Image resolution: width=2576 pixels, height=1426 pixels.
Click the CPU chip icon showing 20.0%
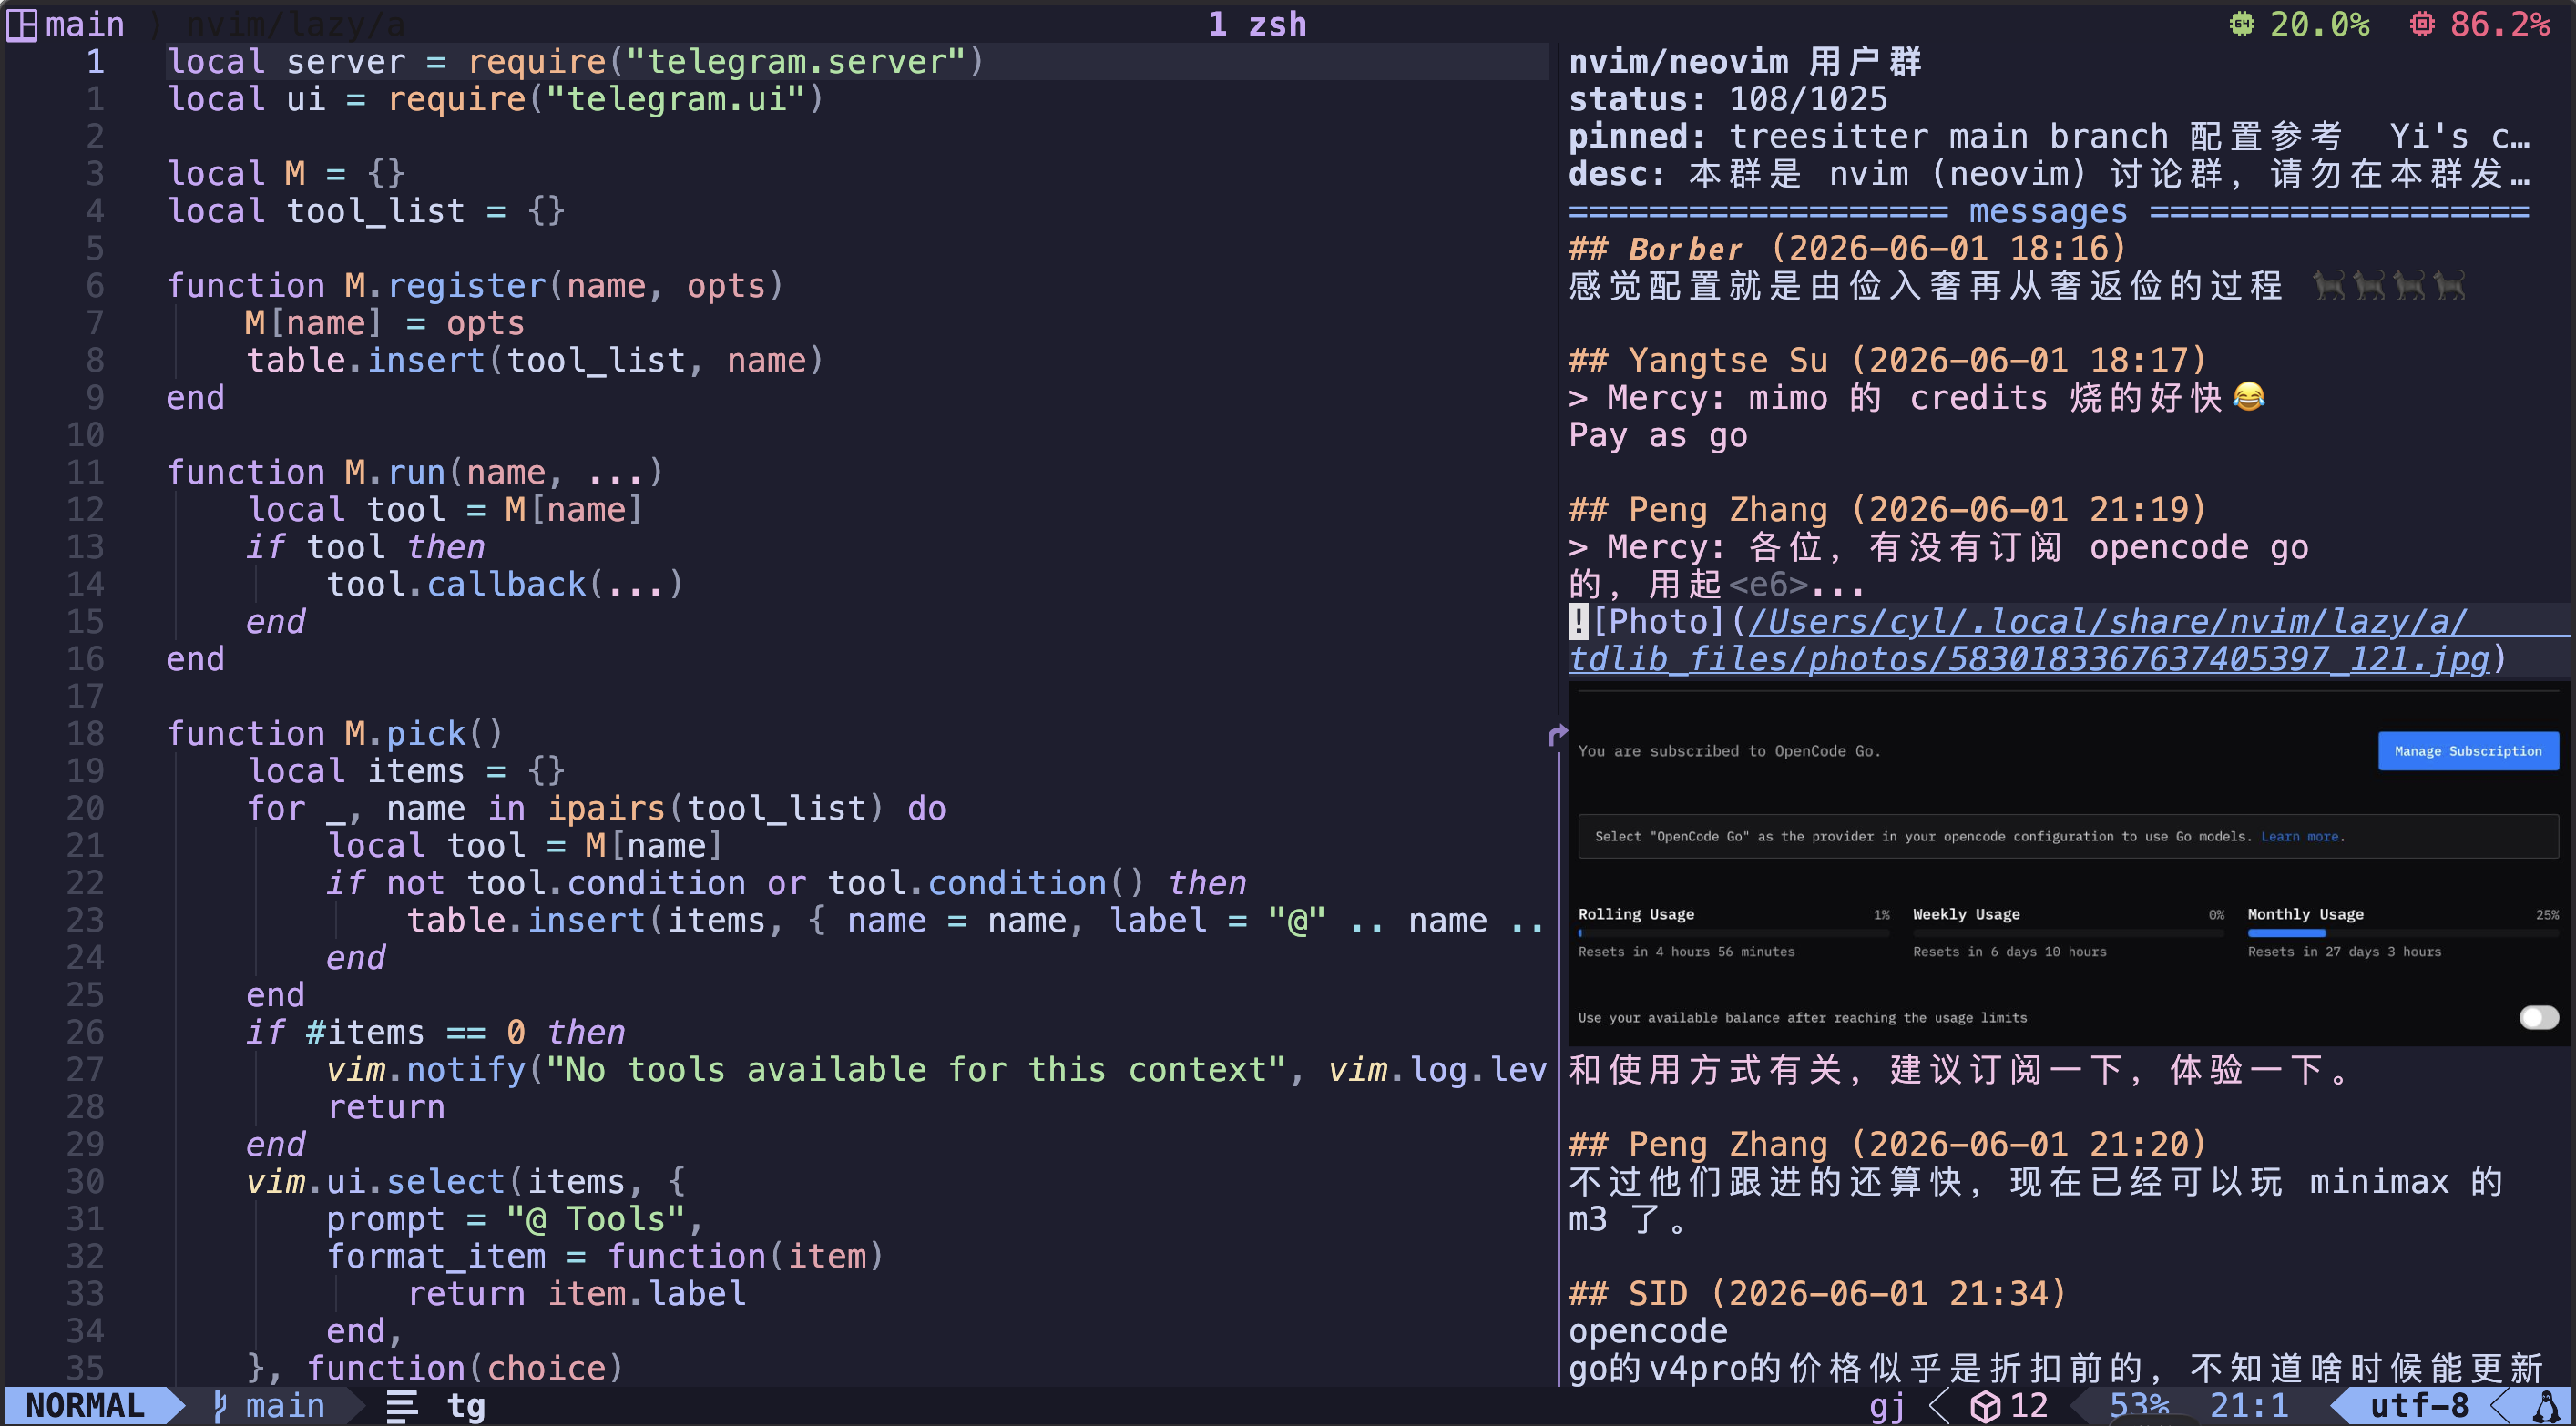point(2242,24)
